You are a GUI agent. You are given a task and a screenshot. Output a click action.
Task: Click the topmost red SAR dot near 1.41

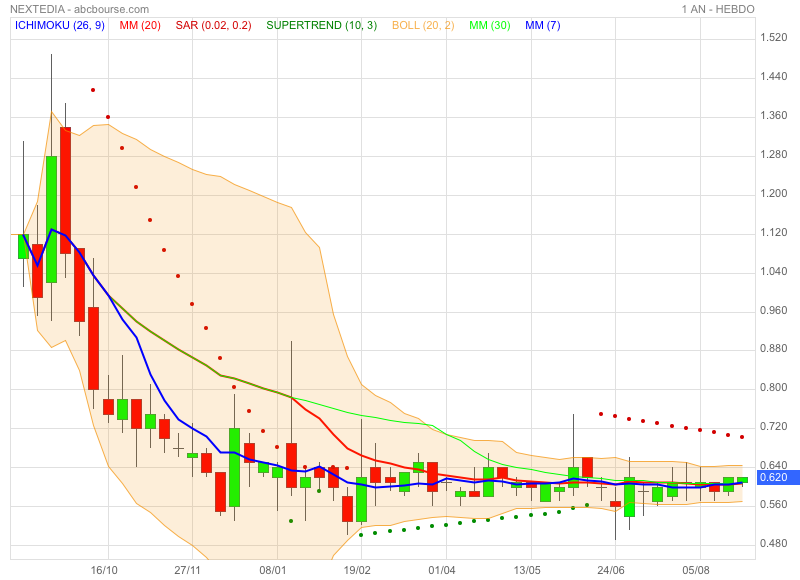point(93,90)
